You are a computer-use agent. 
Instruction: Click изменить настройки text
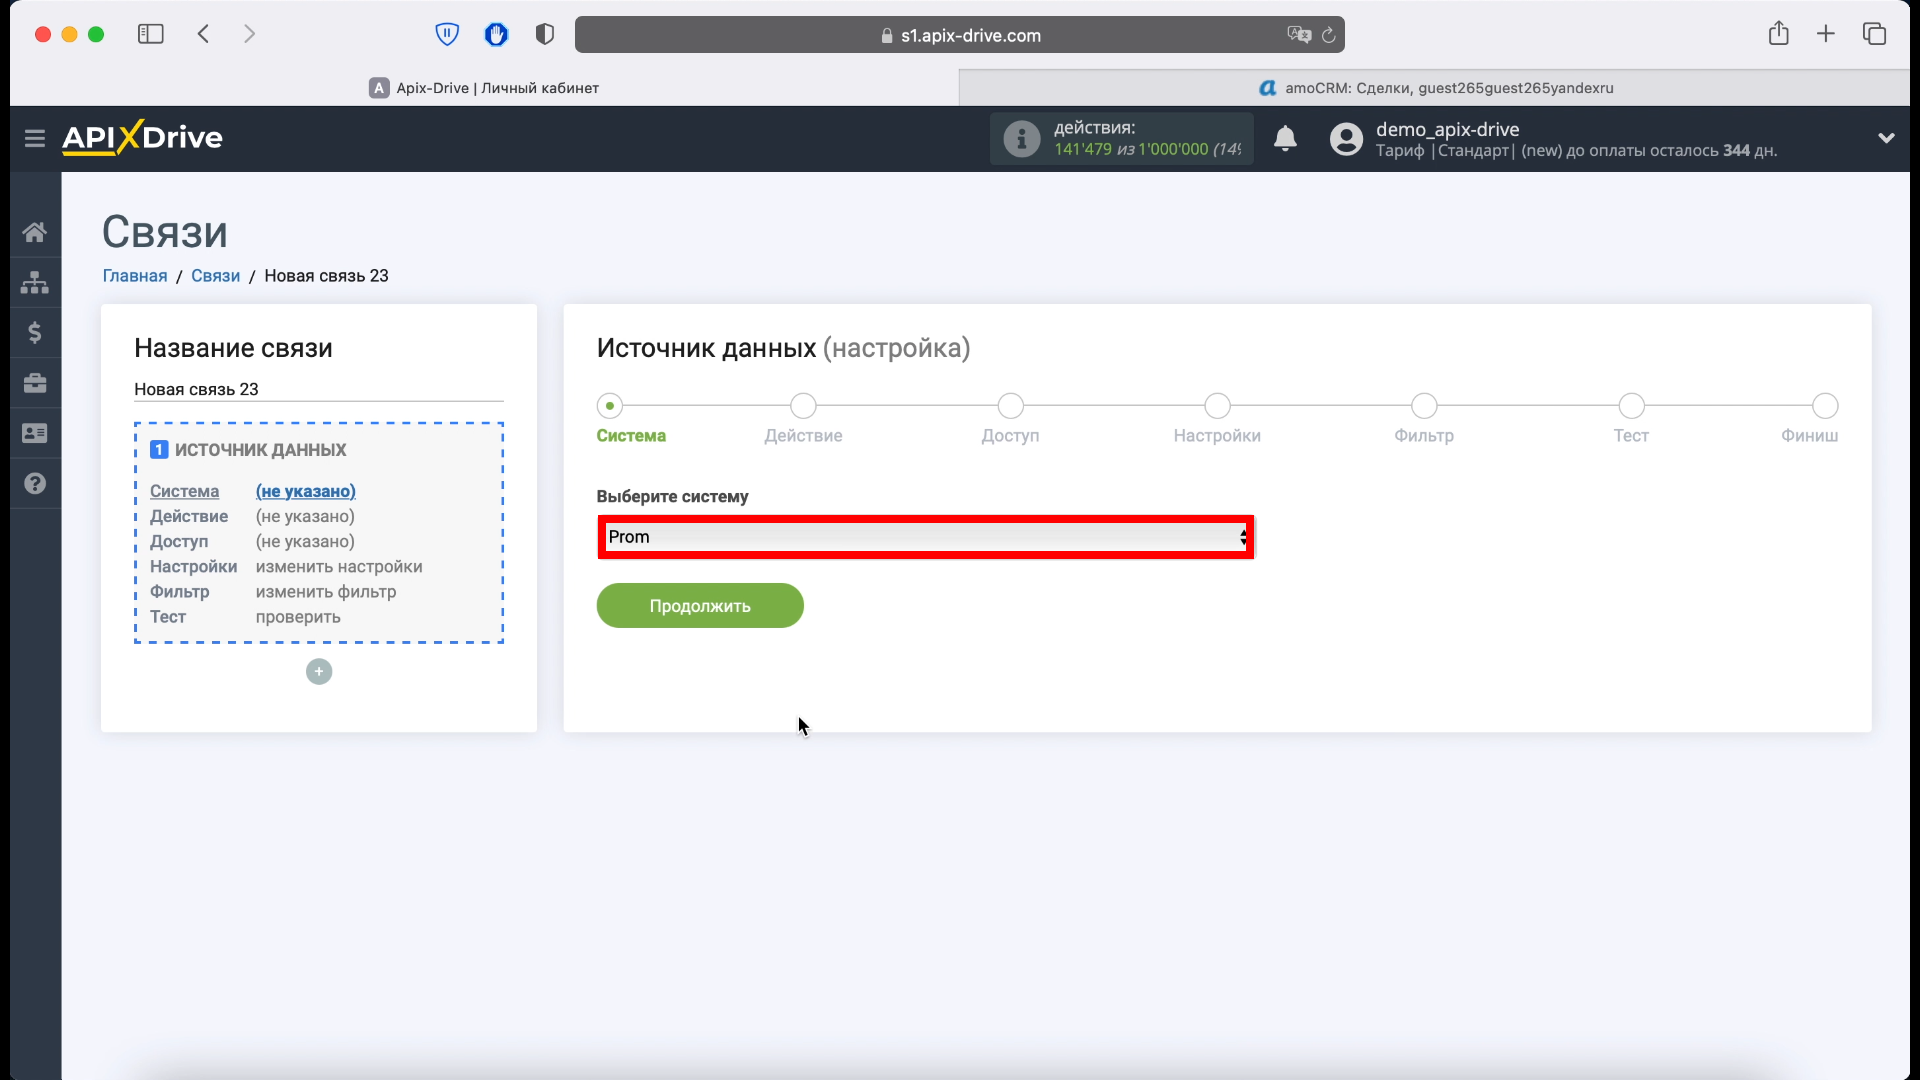pos(339,567)
